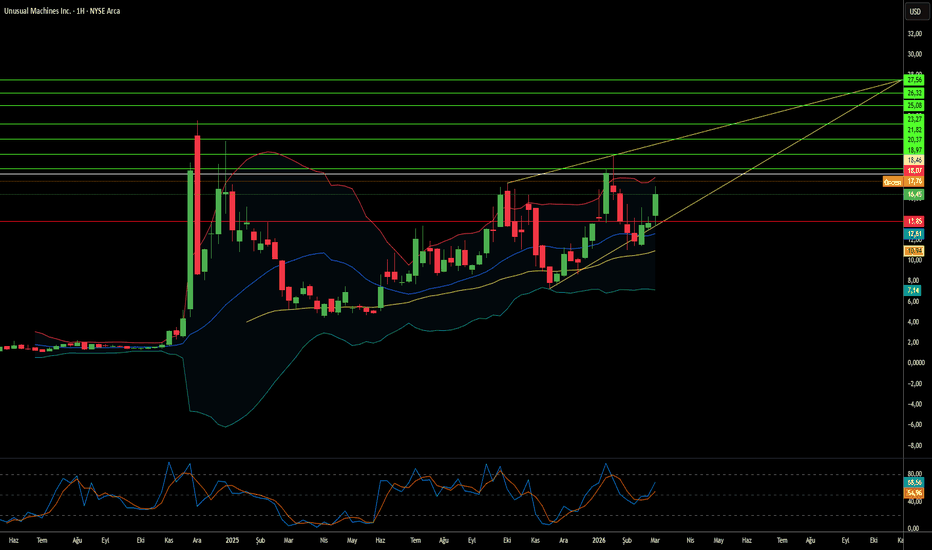The image size is (932, 550).
Task: Click the orange 54,96 oscillator value label
Action: pyautogui.click(x=914, y=492)
